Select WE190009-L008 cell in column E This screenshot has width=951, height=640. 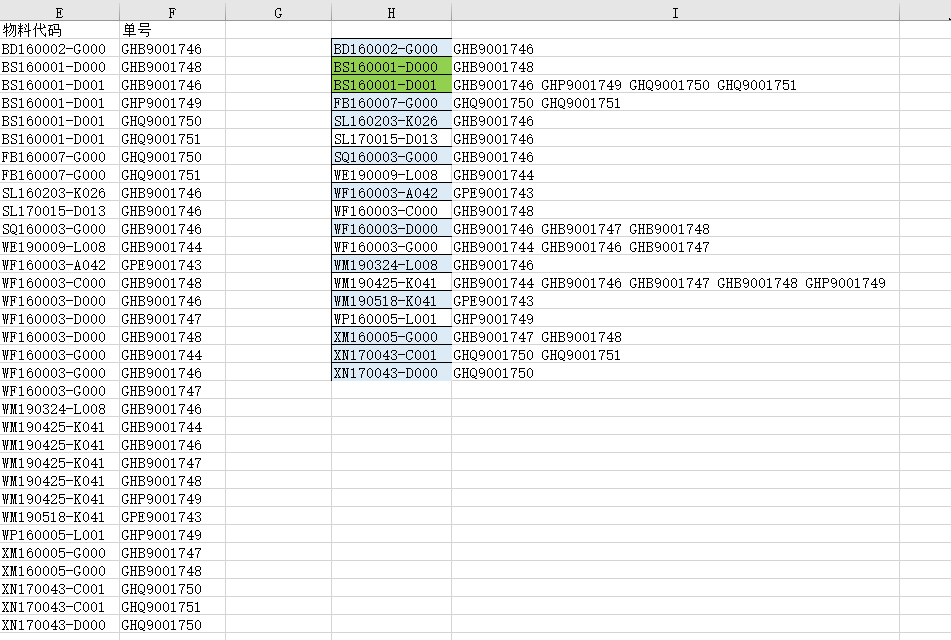coord(59,247)
